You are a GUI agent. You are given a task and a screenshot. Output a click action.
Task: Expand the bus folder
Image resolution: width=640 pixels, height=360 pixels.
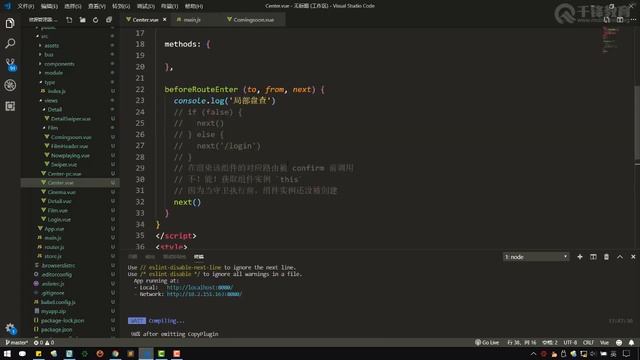tap(49, 55)
